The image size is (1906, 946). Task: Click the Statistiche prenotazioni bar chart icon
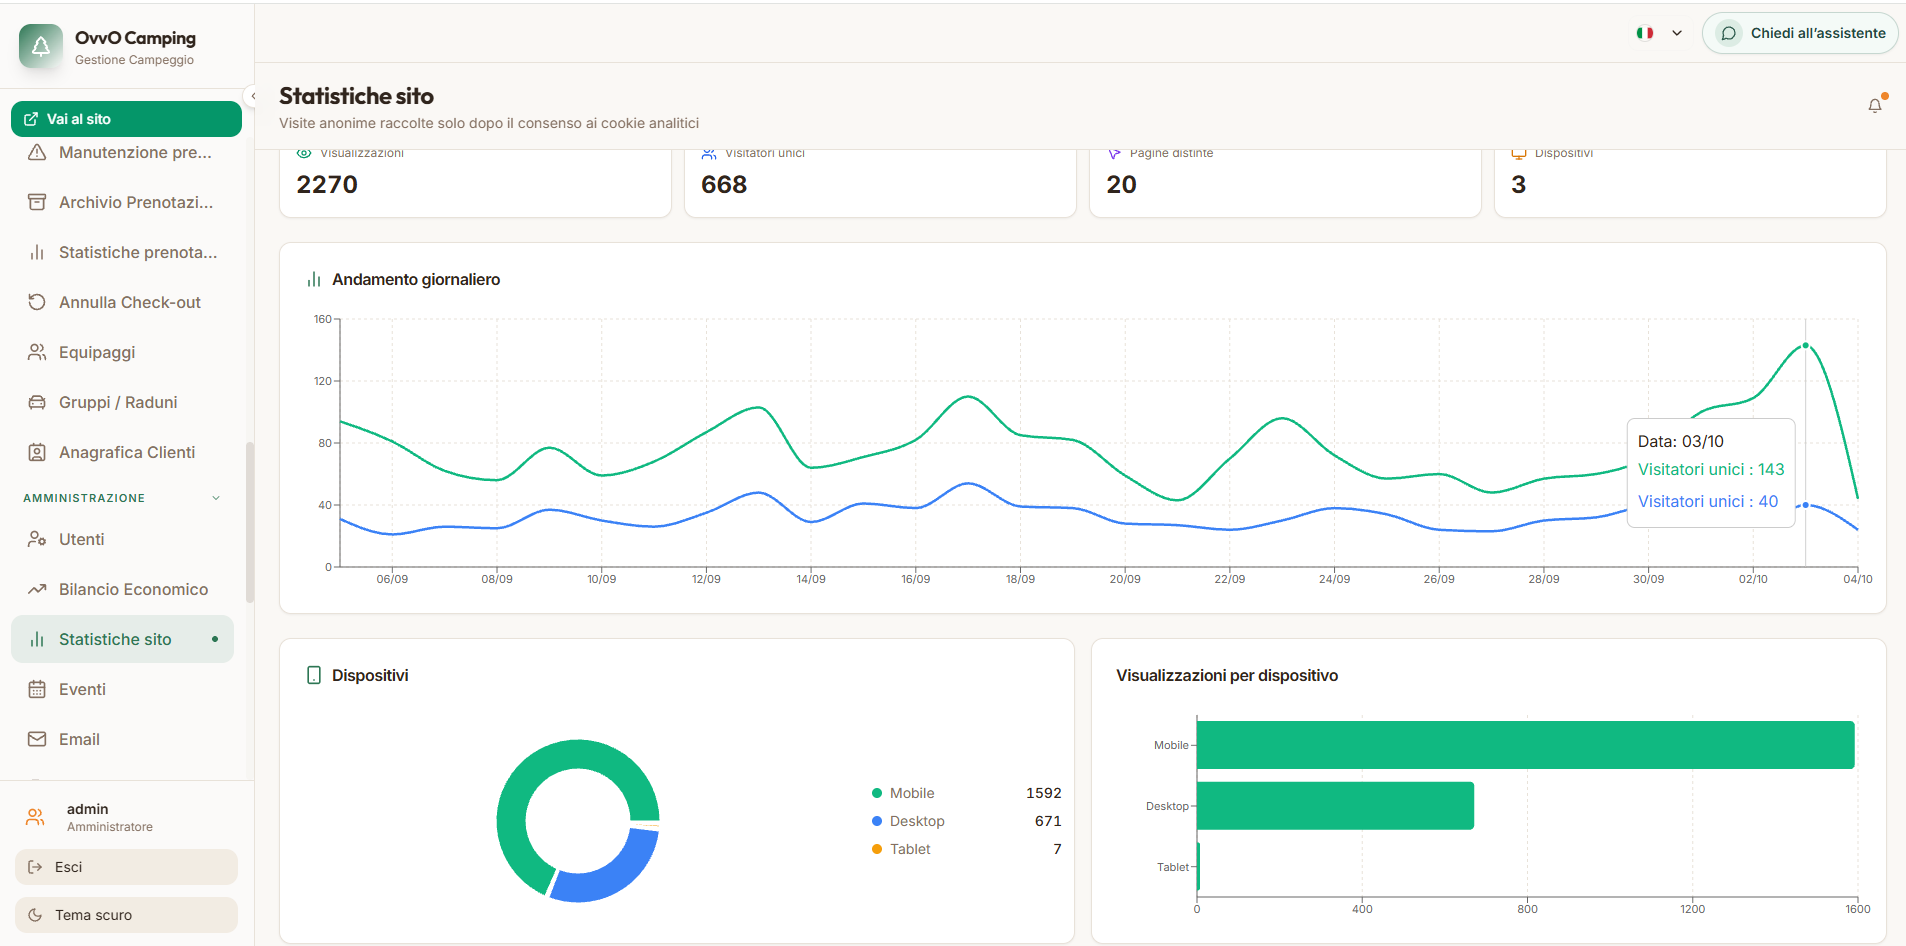(x=37, y=252)
